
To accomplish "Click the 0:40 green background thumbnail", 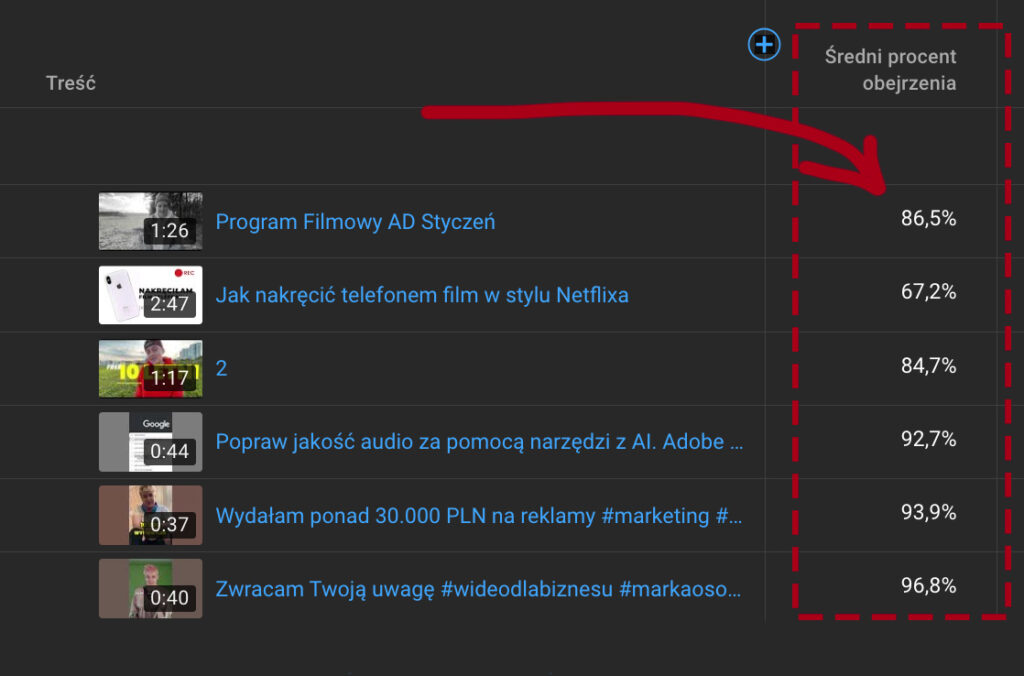I will [x=150, y=588].
